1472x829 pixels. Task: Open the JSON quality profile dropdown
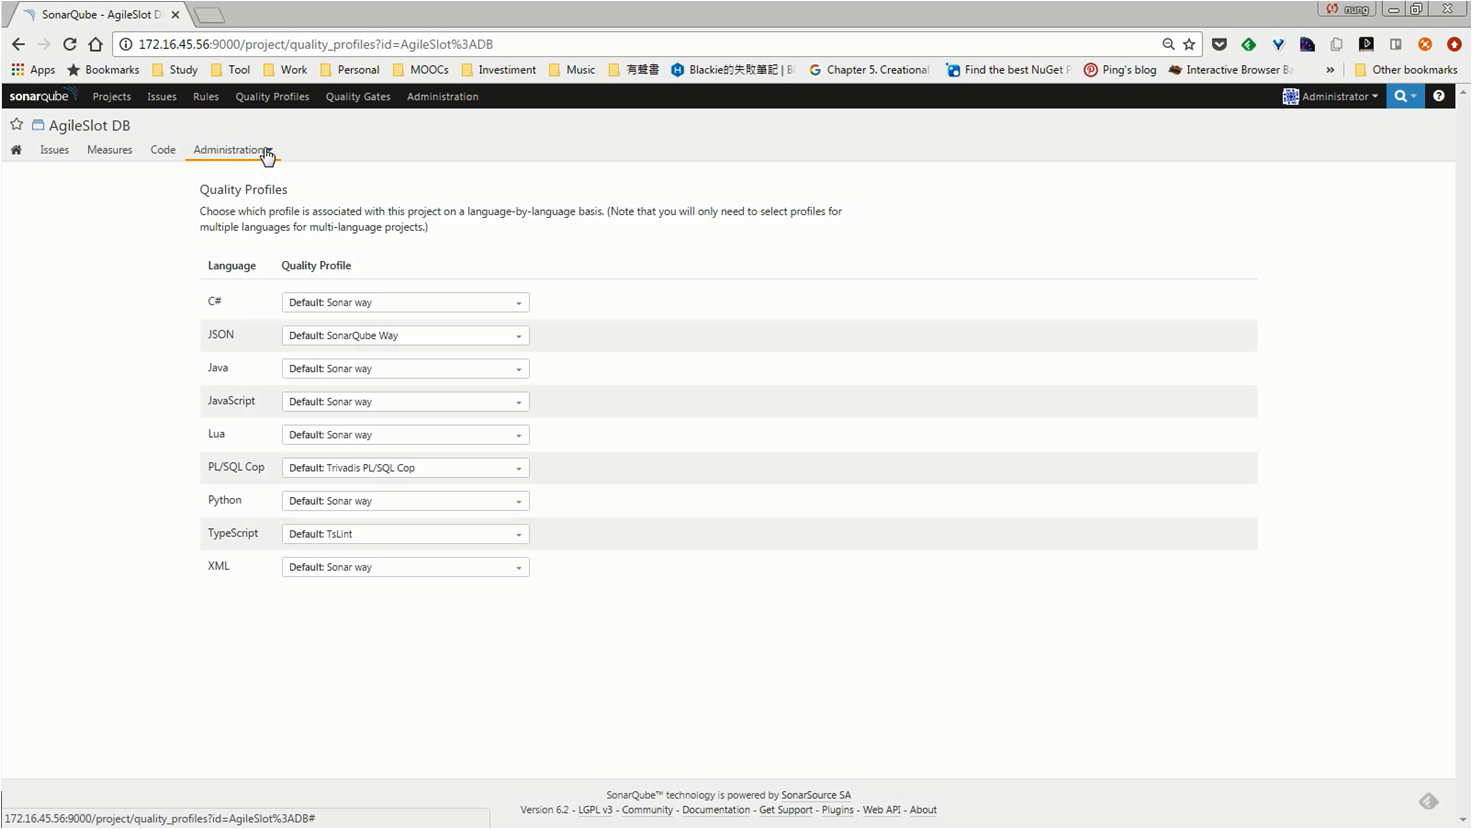(x=405, y=335)
